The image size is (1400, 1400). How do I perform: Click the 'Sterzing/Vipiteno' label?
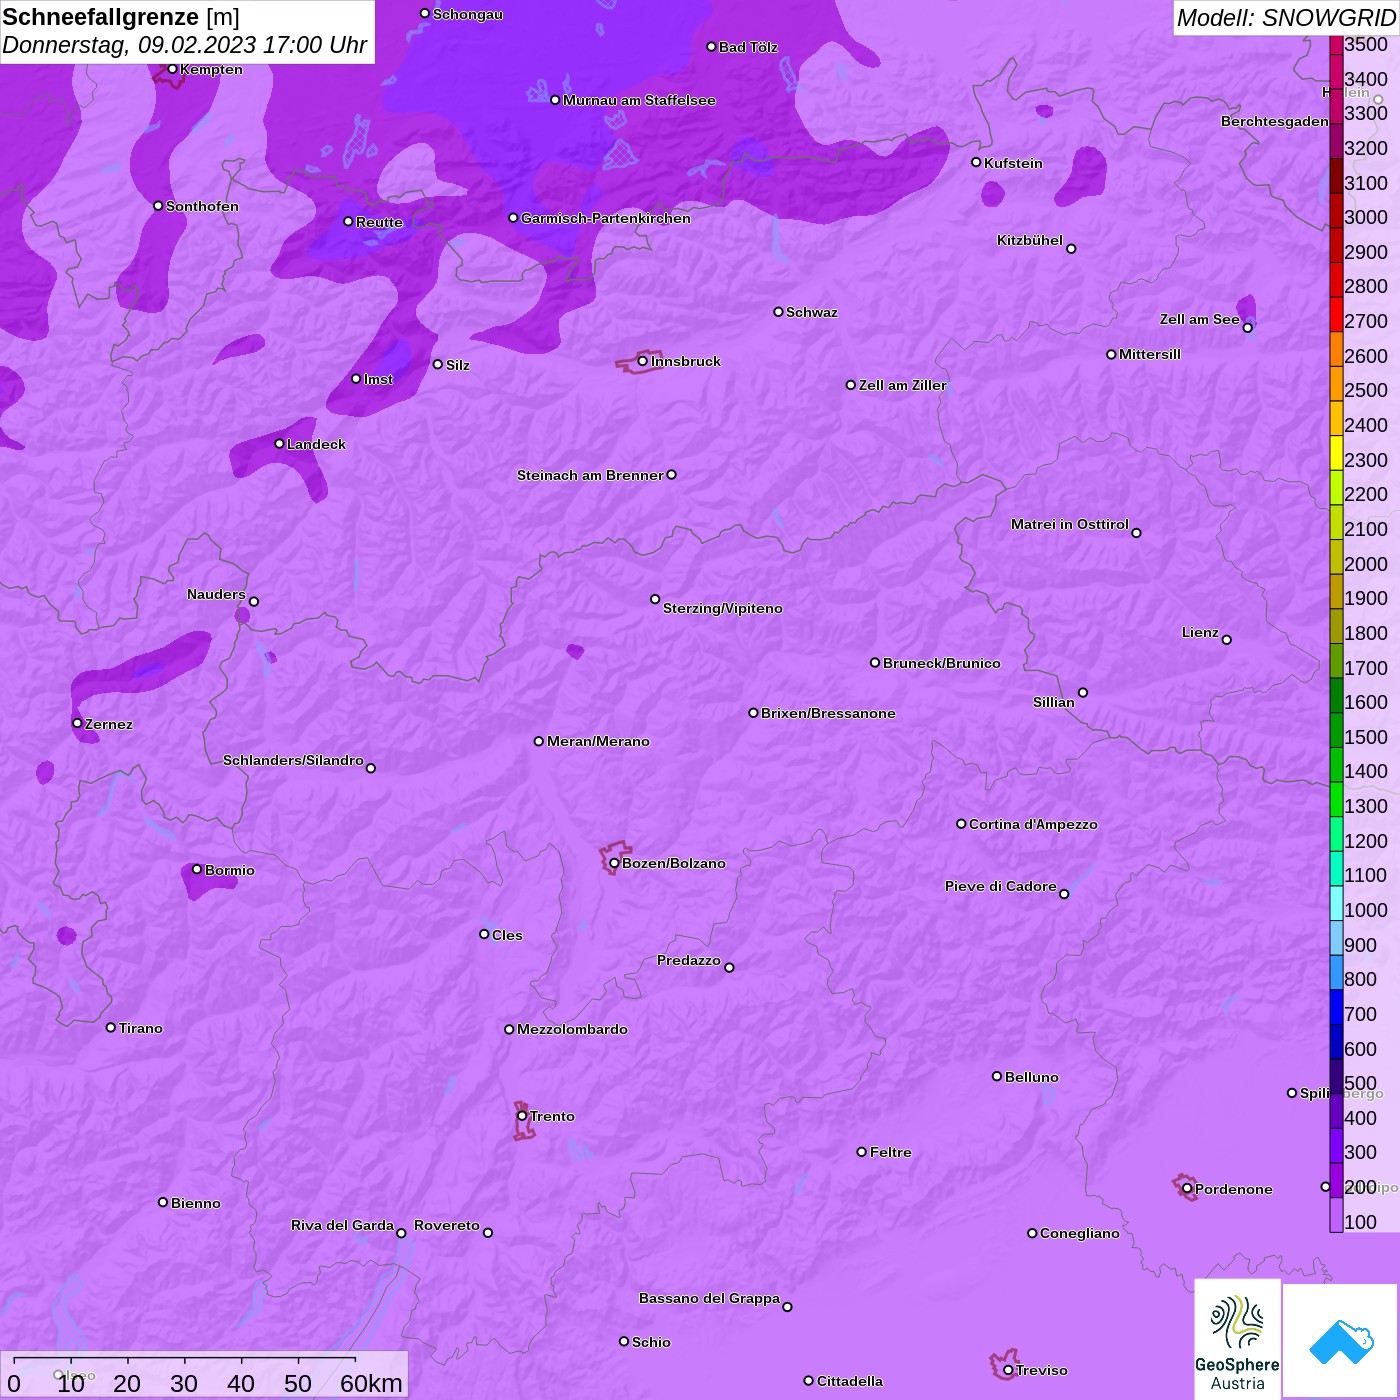723,608
